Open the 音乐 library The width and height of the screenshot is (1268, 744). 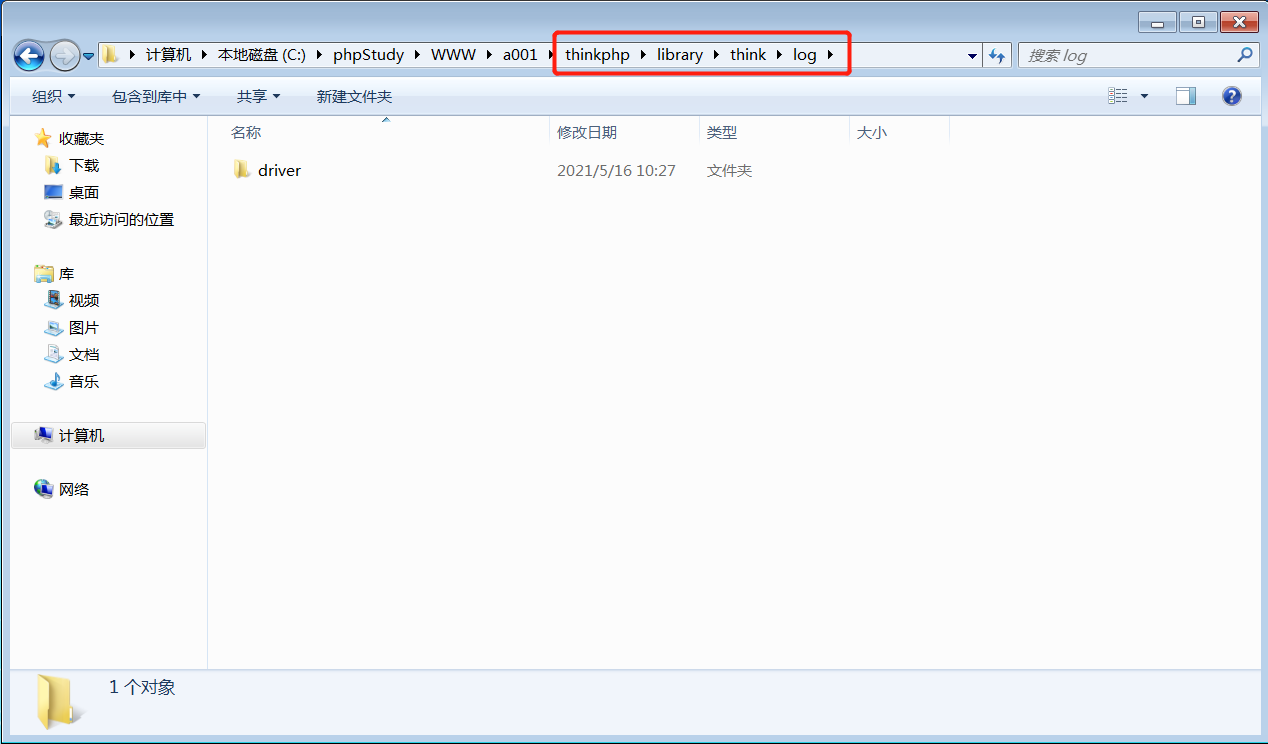pos(84,382)
